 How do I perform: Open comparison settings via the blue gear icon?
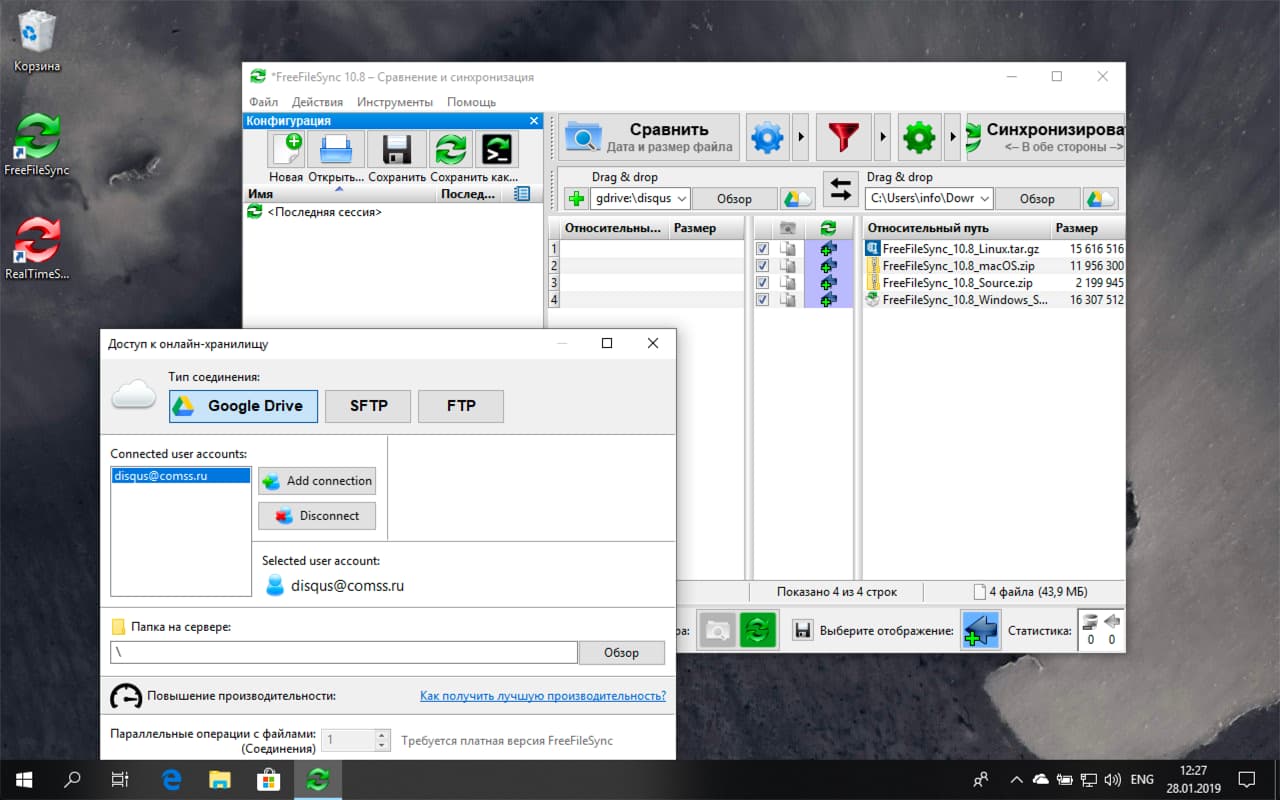768,137
